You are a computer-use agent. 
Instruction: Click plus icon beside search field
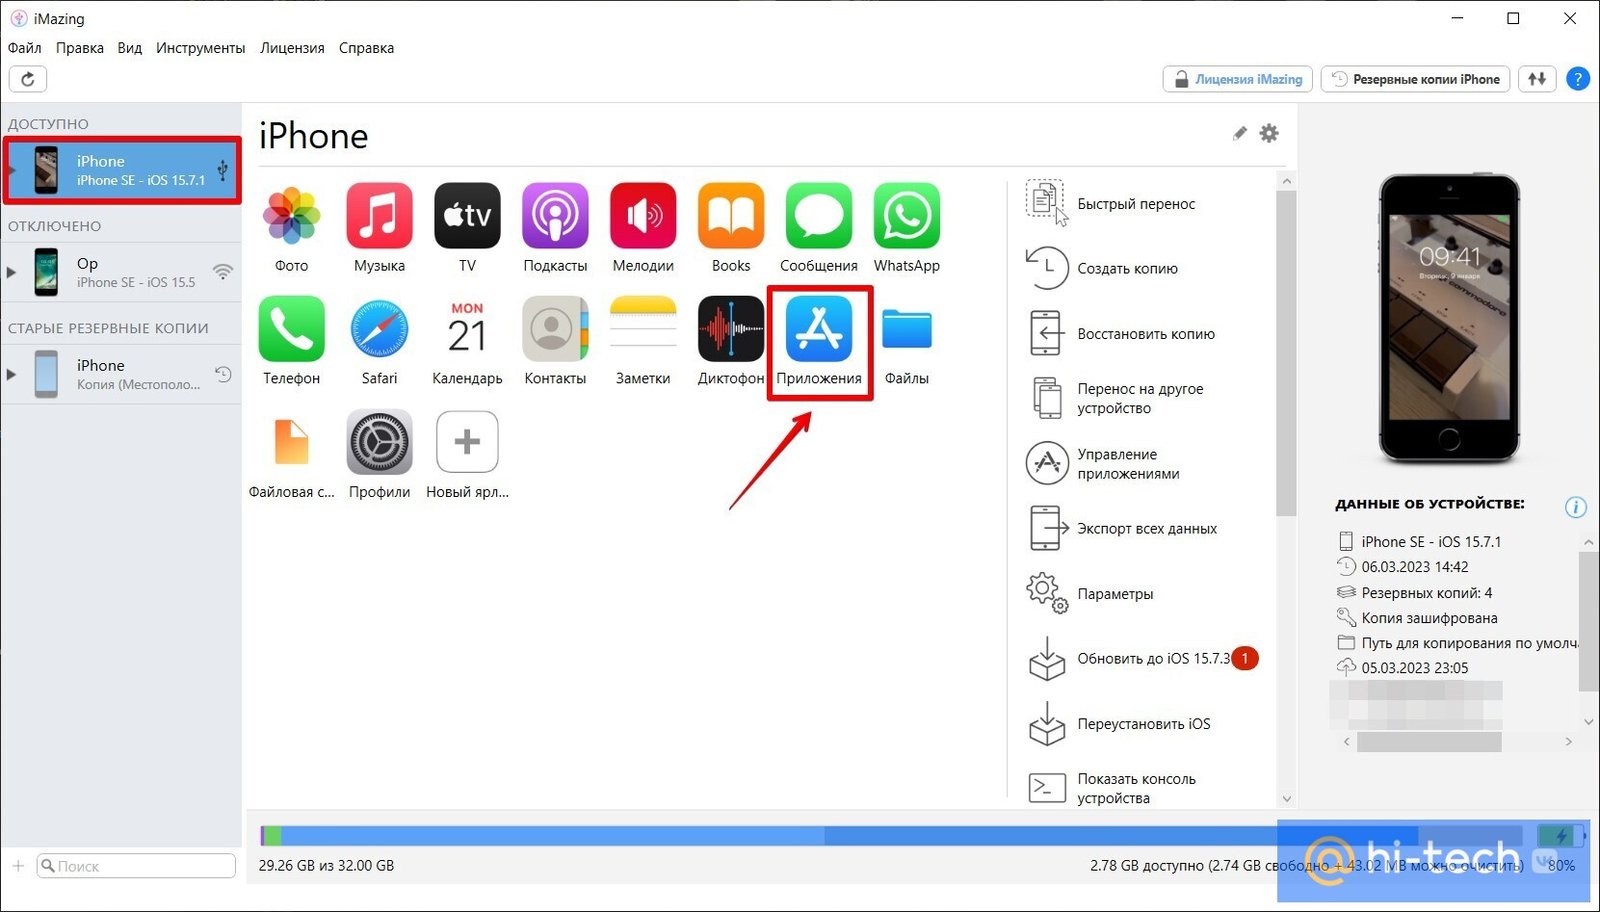point(18,866)
